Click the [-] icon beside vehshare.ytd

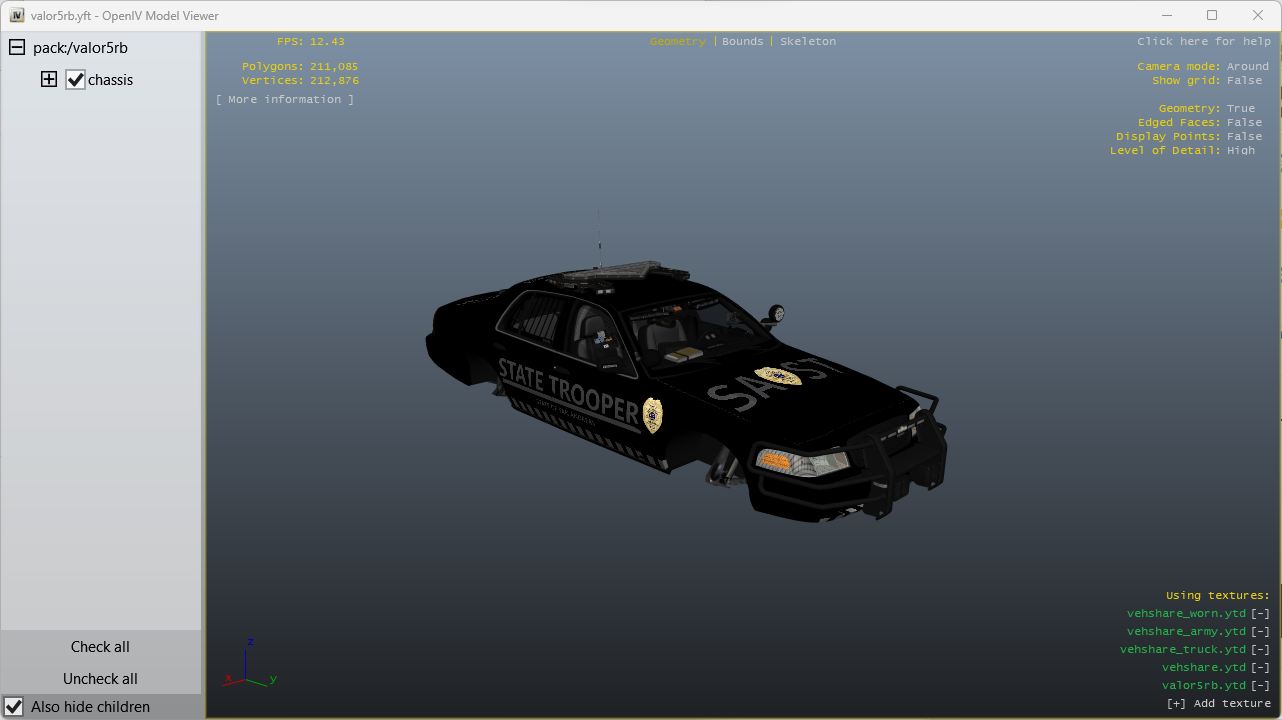(1260, 668)
